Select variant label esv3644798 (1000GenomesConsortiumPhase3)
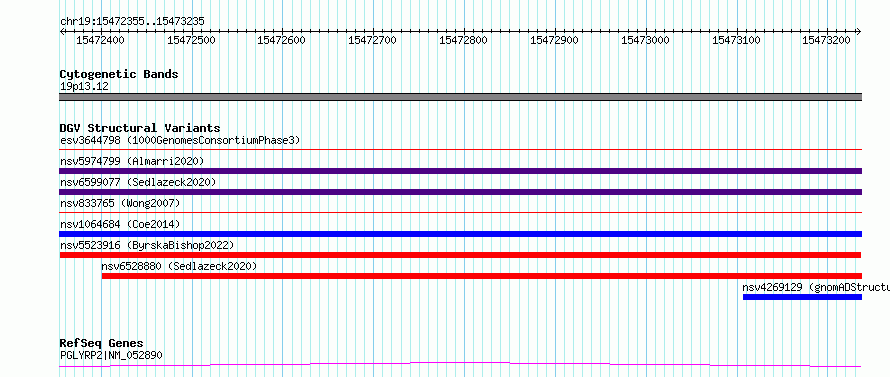 pyautogui.click(x=180, y=140)
